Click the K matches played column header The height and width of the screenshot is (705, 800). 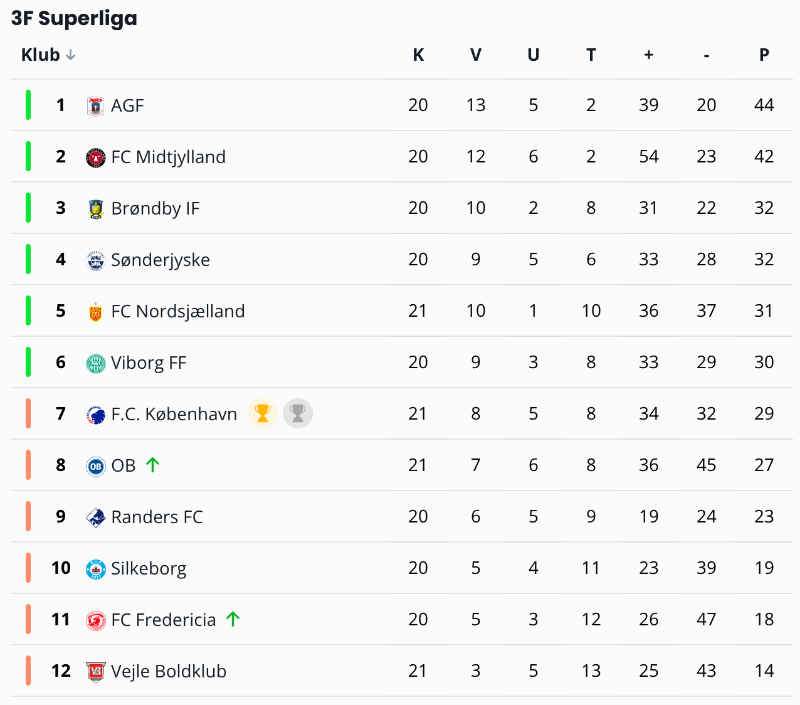click(x=418, y=55)
